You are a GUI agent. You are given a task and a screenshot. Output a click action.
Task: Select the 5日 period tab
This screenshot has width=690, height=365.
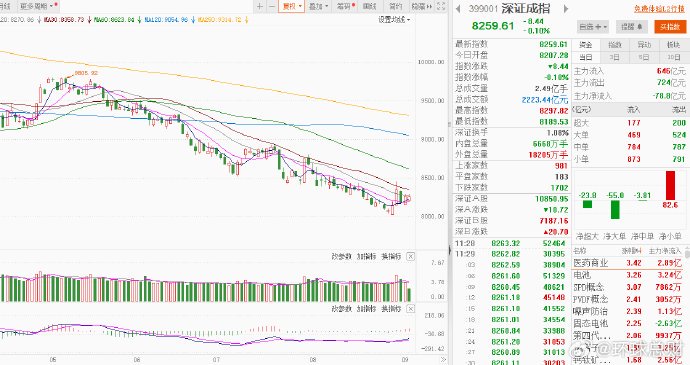point(644,57)
